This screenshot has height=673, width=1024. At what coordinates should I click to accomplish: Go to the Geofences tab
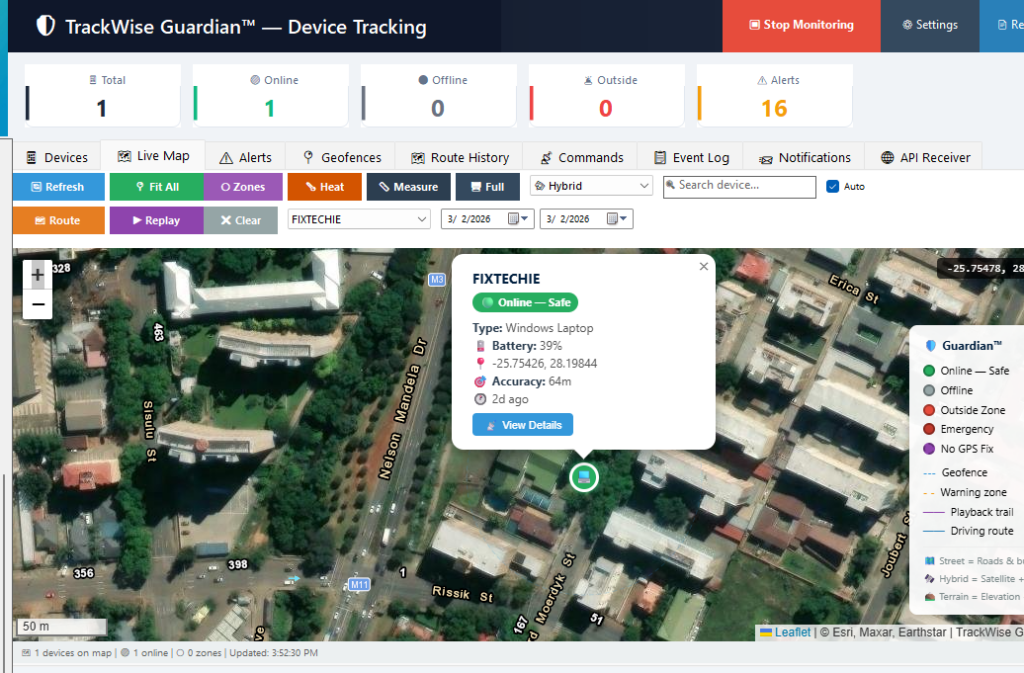(x=342, y=157)
